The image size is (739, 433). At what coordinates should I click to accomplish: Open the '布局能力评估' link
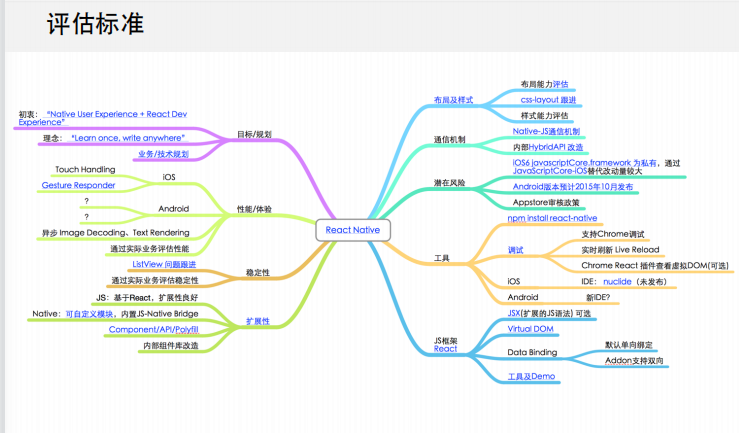[560, 84]
